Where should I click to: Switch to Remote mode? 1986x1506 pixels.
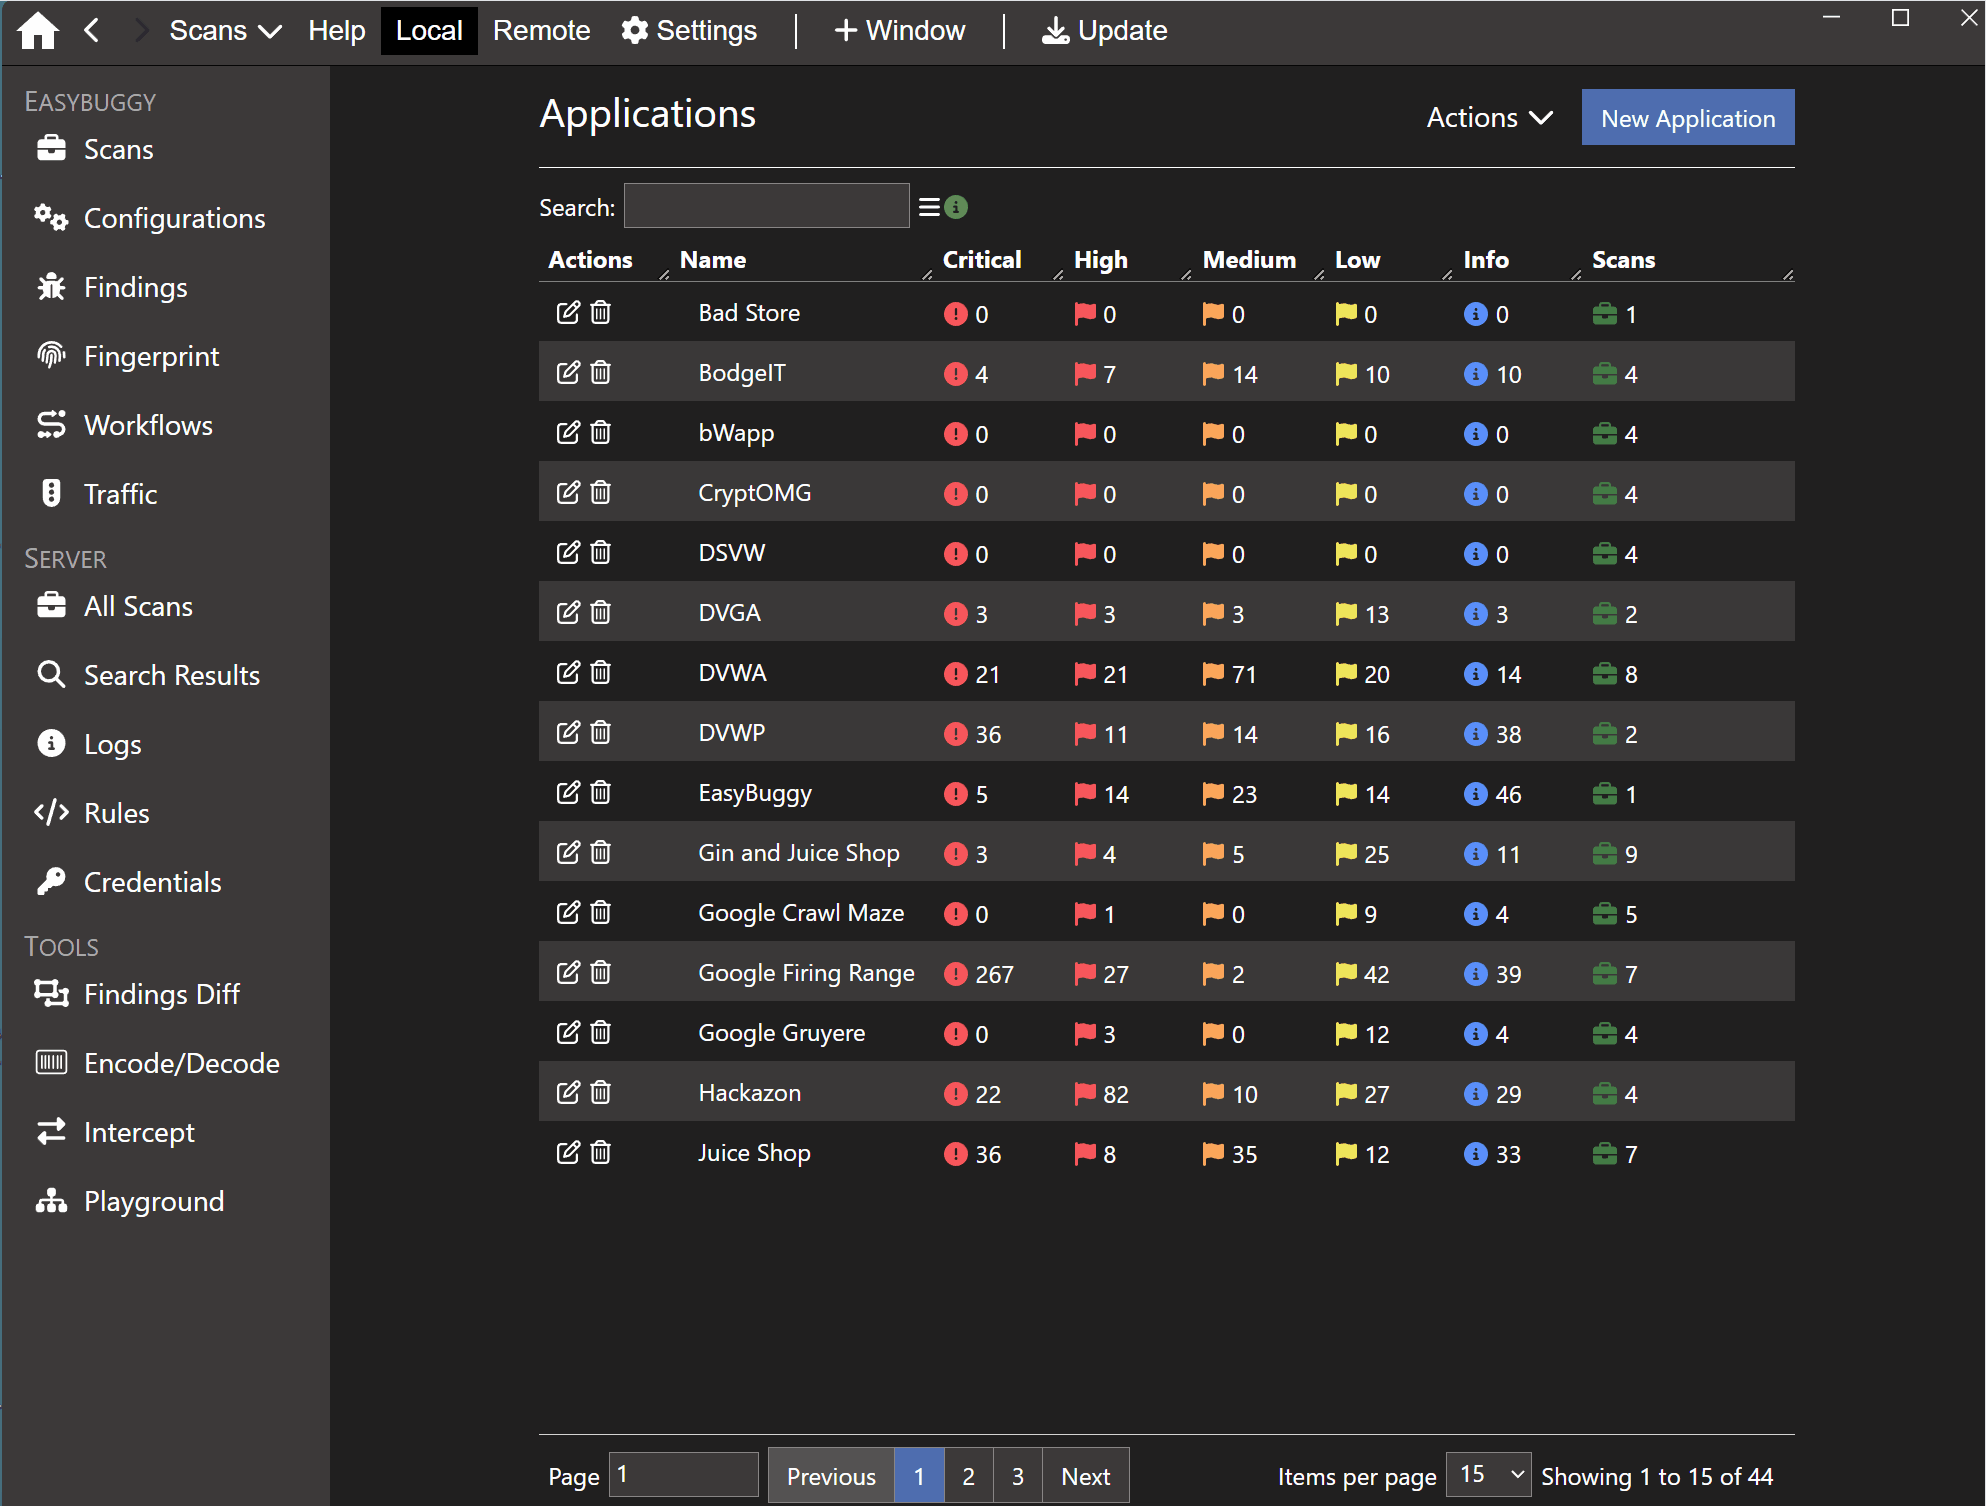(541, 30)
